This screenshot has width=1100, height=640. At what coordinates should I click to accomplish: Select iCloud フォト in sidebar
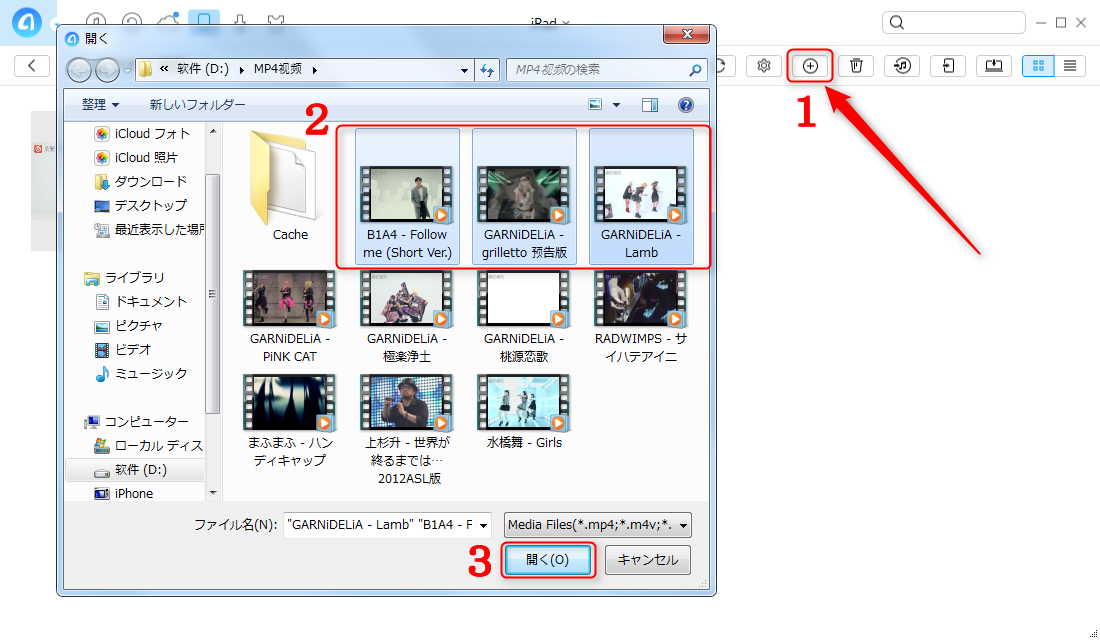pyautogui.click(x=142, y=133)
